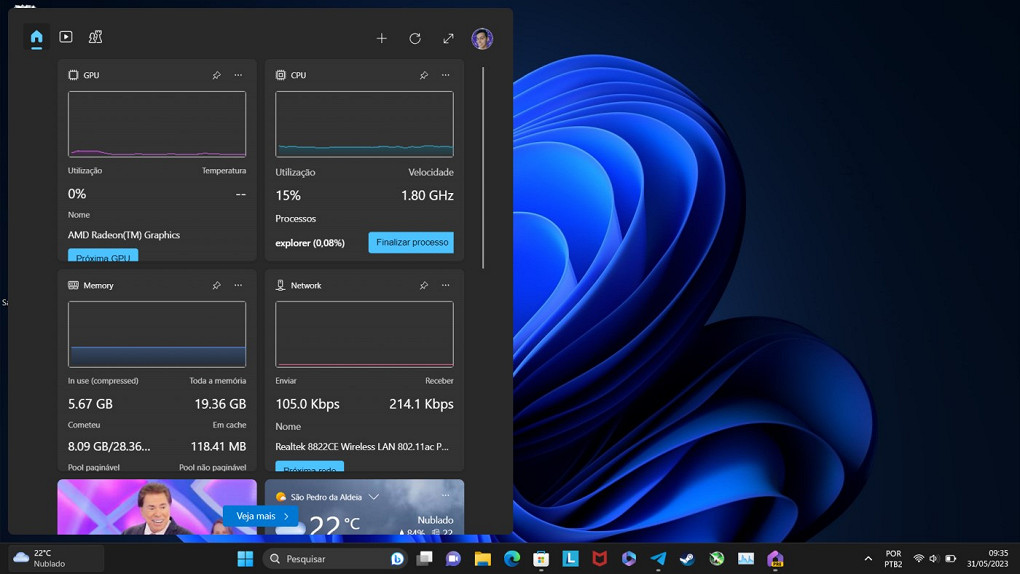Launch Steam from the taskbar
The image size is (1020, 574).
687,559
